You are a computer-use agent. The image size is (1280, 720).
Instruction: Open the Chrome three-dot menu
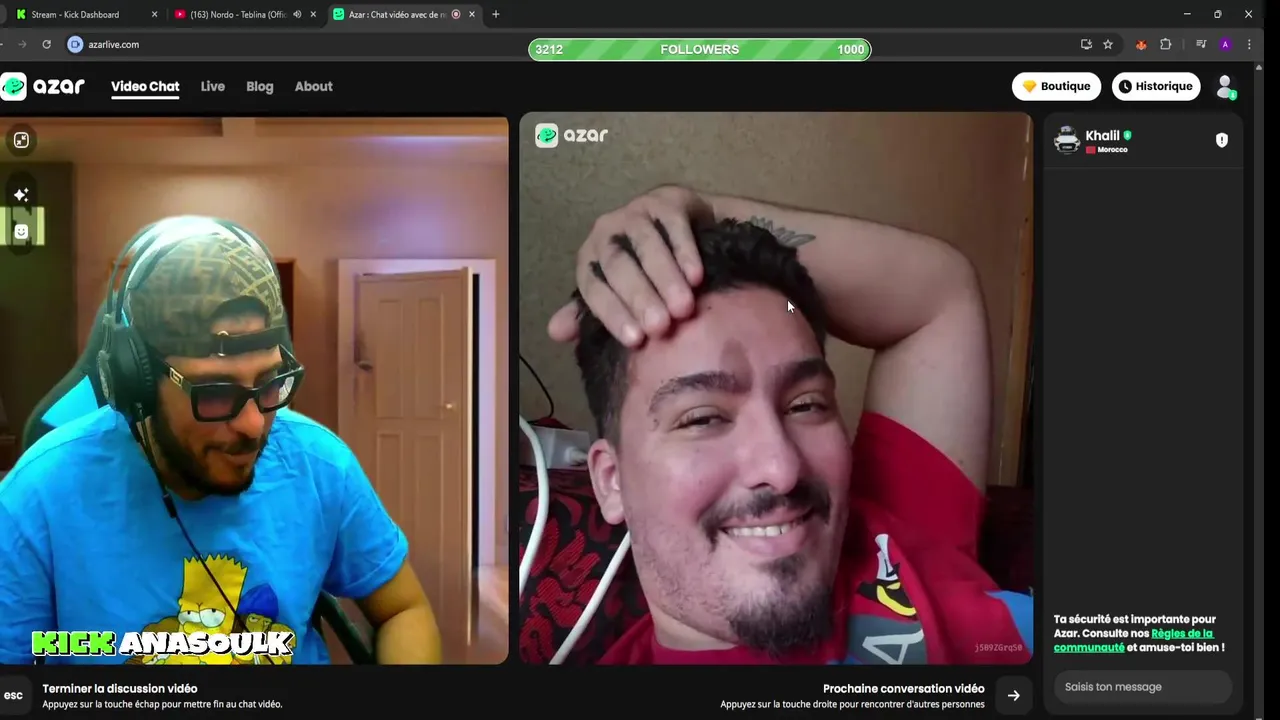[1249, 45]
